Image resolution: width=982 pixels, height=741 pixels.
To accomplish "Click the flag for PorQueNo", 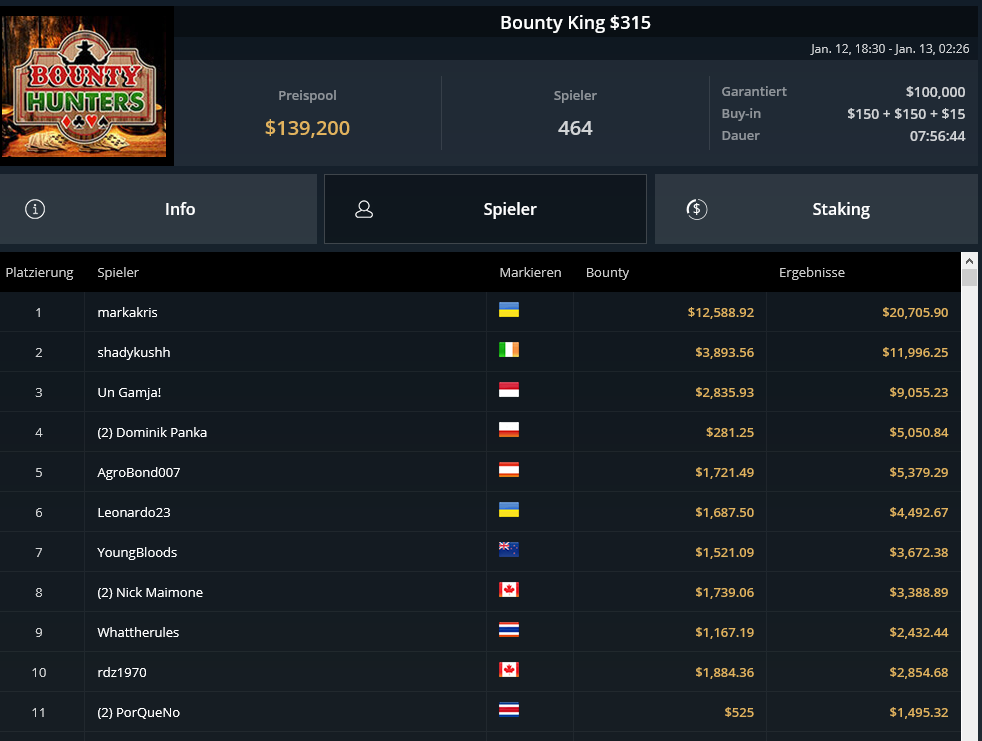I will (509, 710).
